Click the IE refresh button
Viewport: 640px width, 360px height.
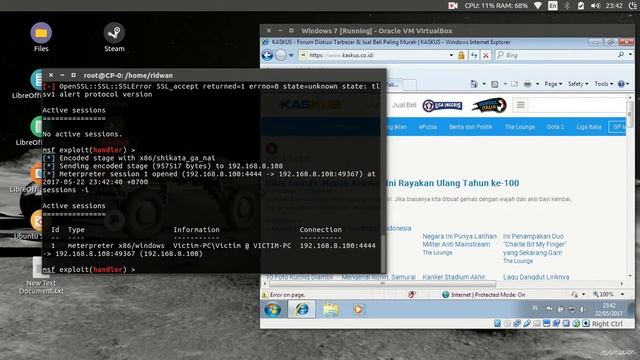[x=474, y=55]
